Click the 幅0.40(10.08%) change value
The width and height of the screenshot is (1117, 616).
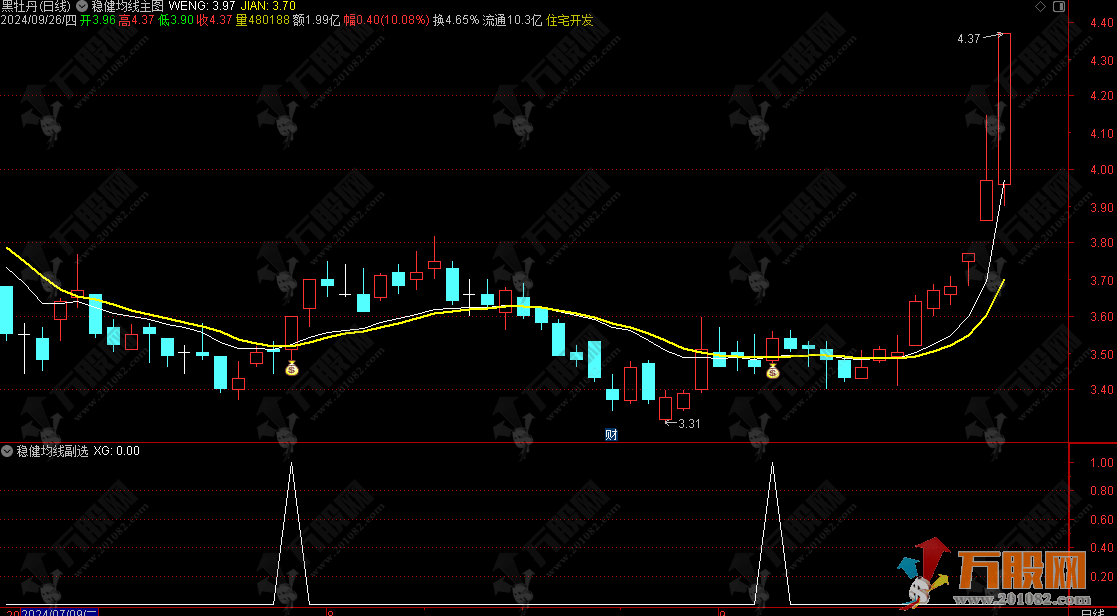tap(386, 20)
